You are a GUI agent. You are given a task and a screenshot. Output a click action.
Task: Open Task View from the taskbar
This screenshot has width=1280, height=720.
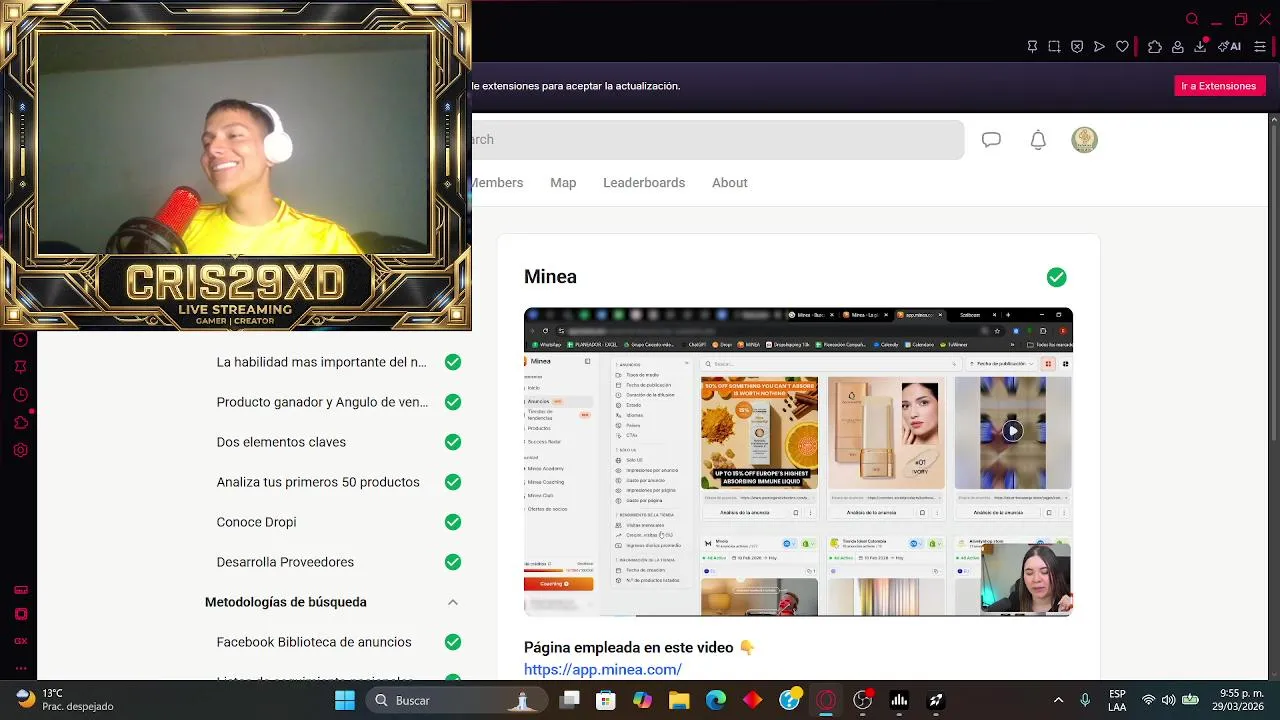568,700
